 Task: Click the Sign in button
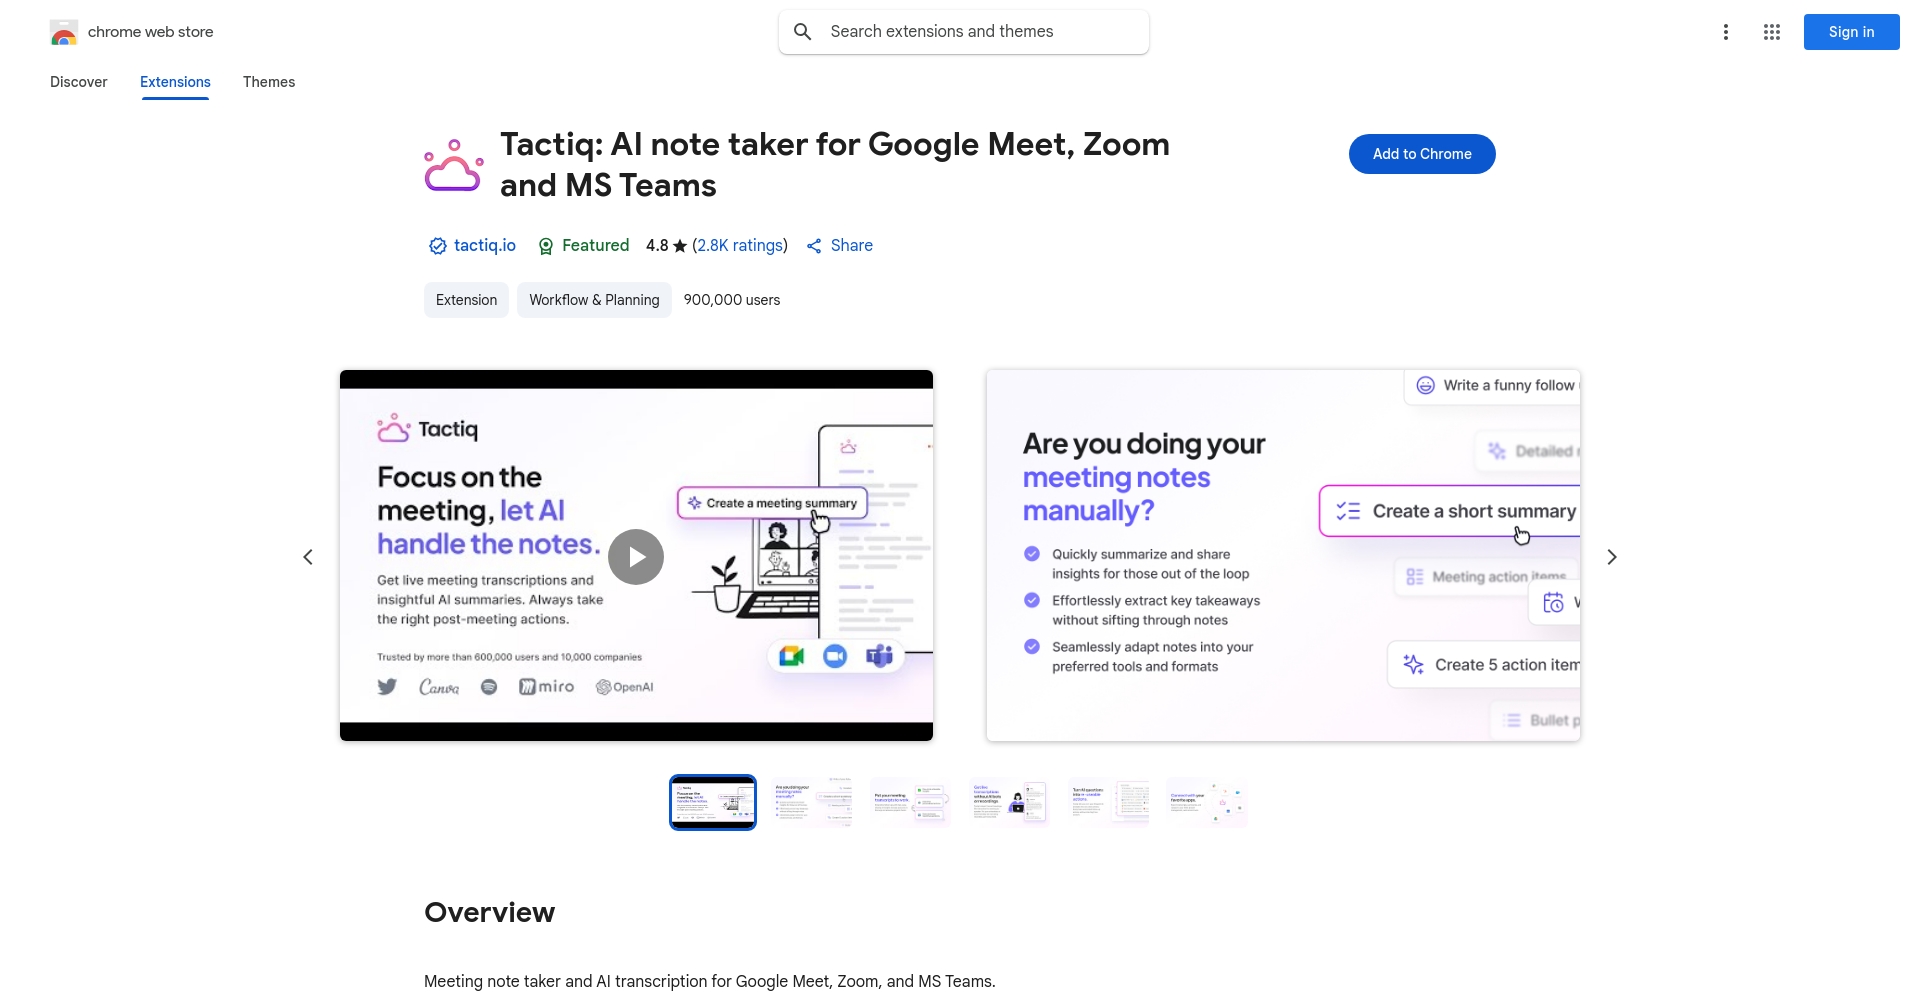point(1852,32)
